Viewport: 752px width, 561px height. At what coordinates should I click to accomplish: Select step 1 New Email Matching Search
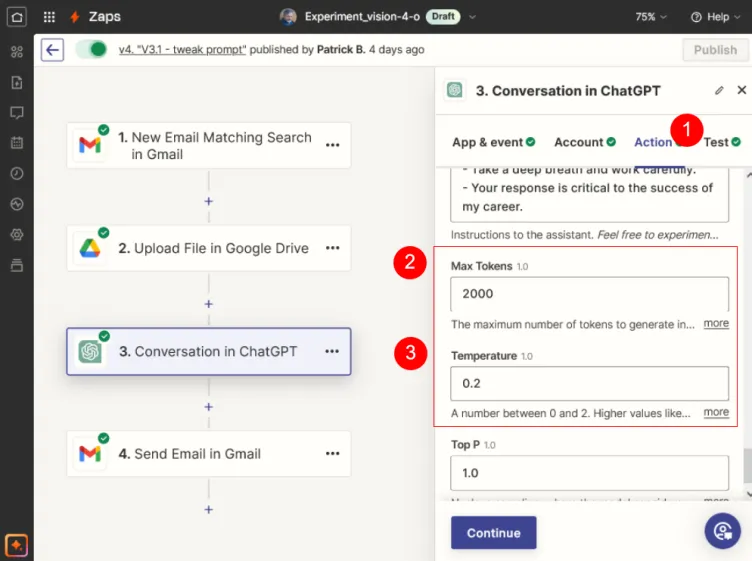coord(209,145)
